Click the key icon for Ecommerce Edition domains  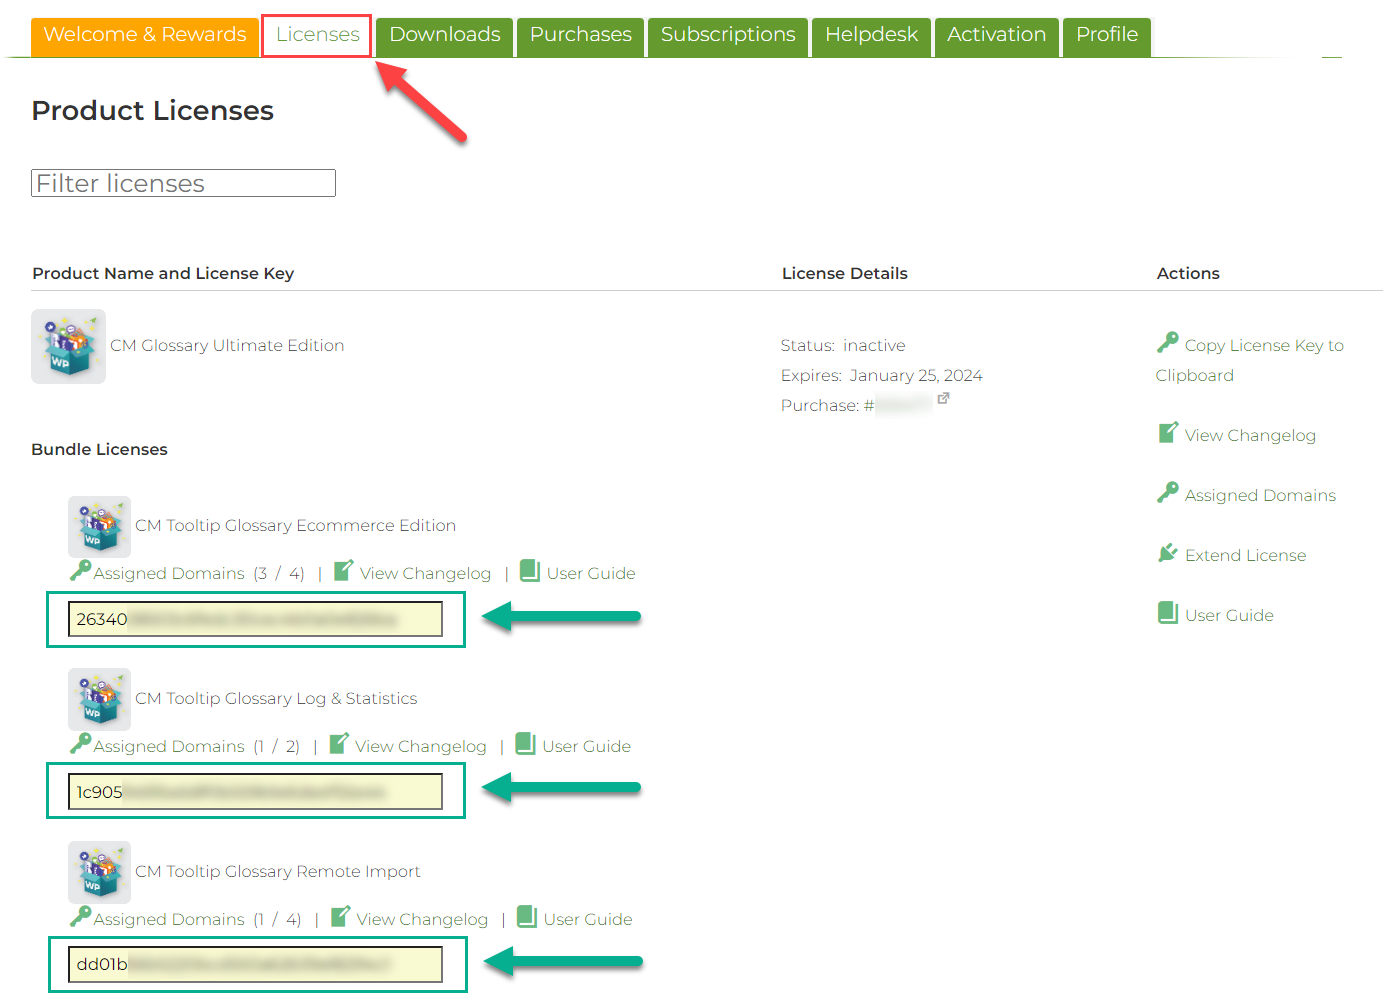point(80,571)
